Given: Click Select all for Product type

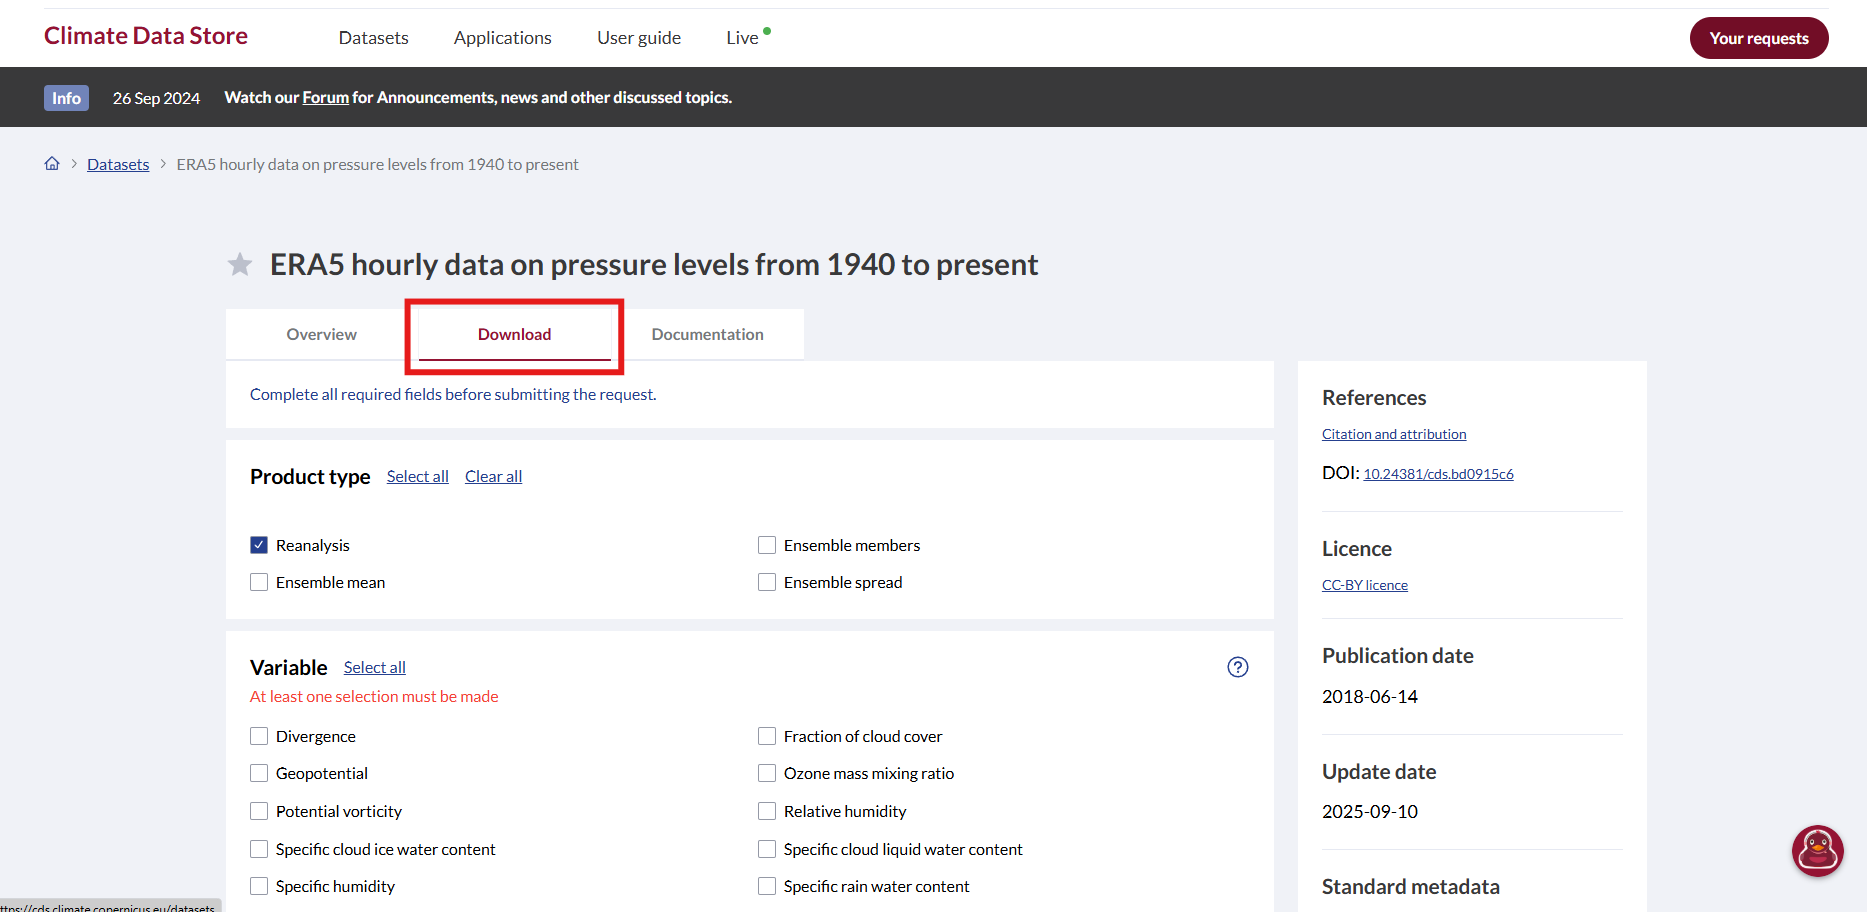Looking at the screenshot, I should click(418, 476).
